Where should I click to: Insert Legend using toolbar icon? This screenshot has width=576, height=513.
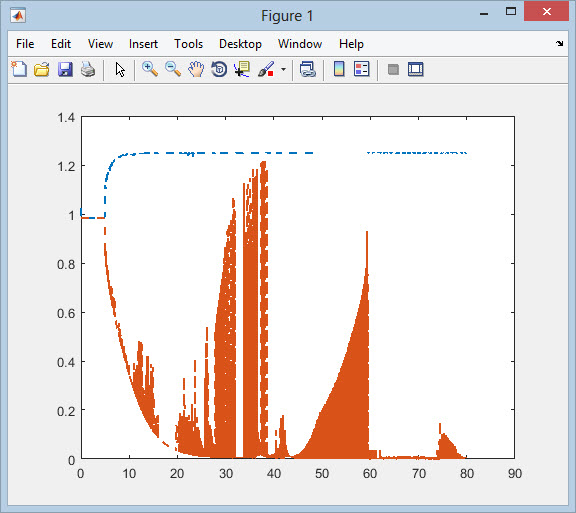[361, 69]
